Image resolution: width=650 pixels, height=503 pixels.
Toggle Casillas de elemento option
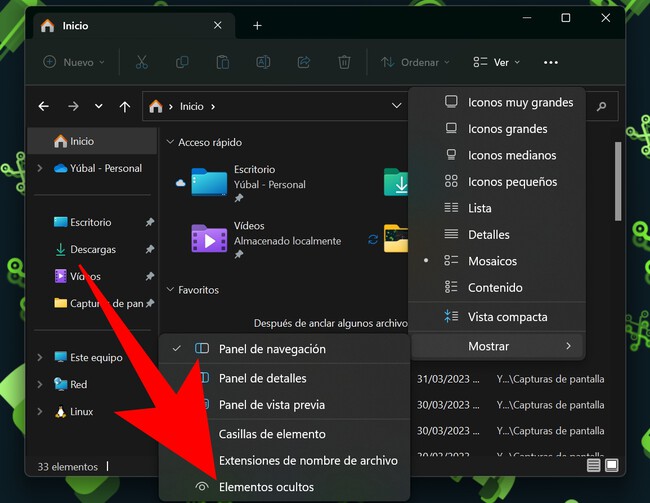click(x=272, y=434)
